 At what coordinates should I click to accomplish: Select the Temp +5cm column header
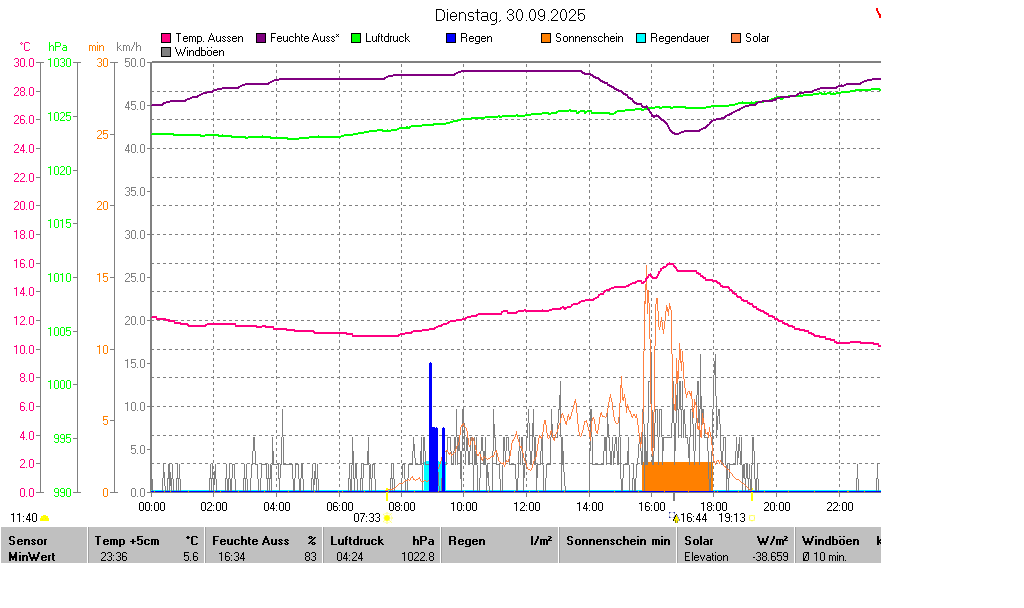pyautogui.click(x=127, y=541)
